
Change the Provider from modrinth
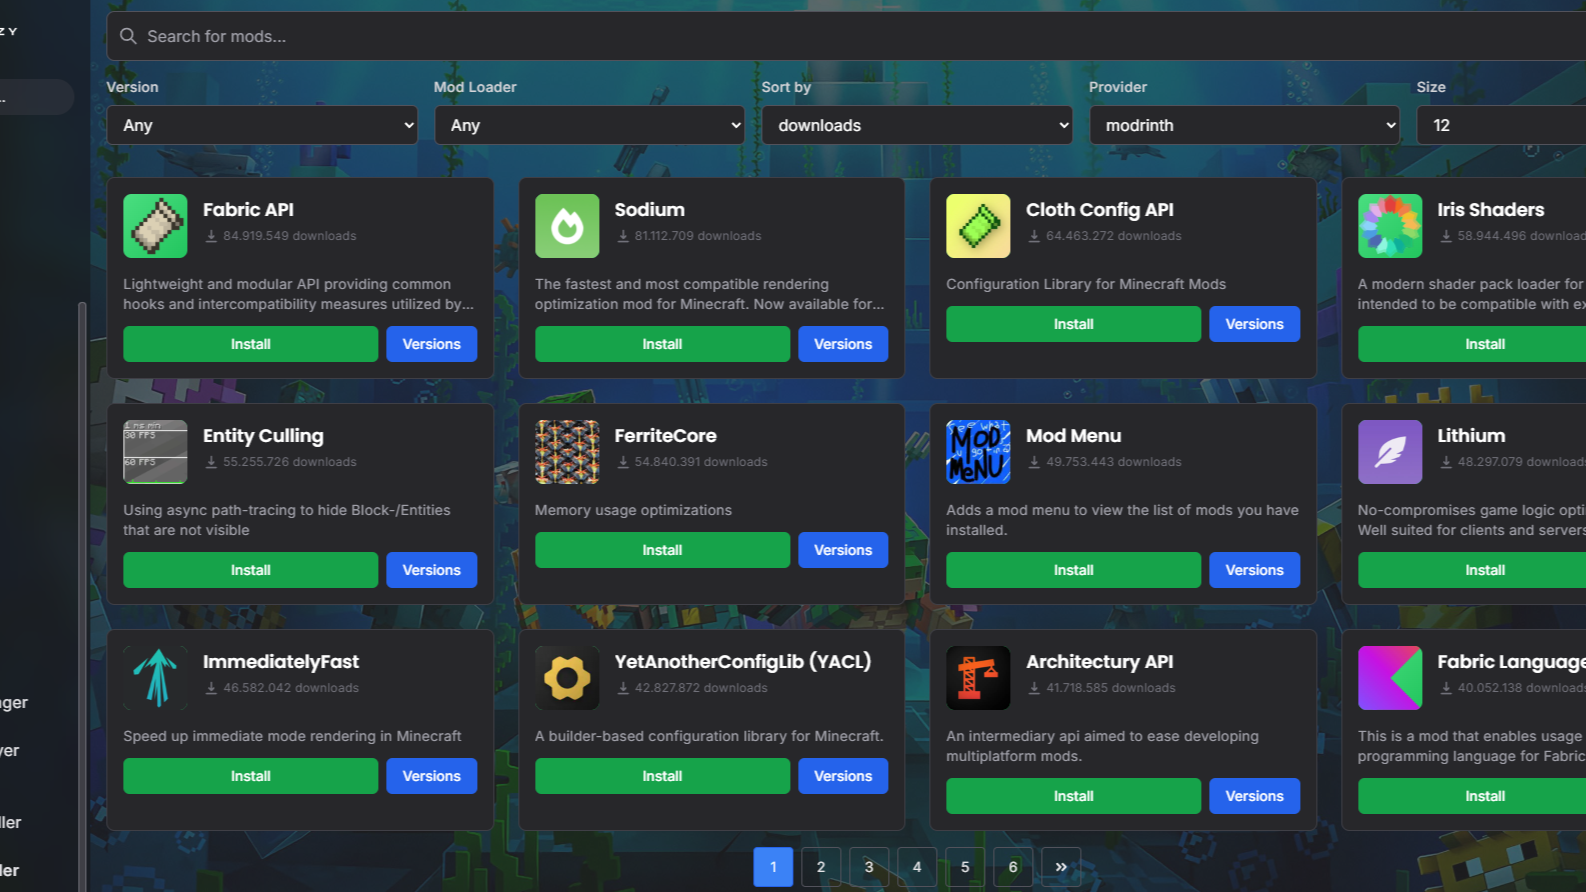coord(1244,125)
